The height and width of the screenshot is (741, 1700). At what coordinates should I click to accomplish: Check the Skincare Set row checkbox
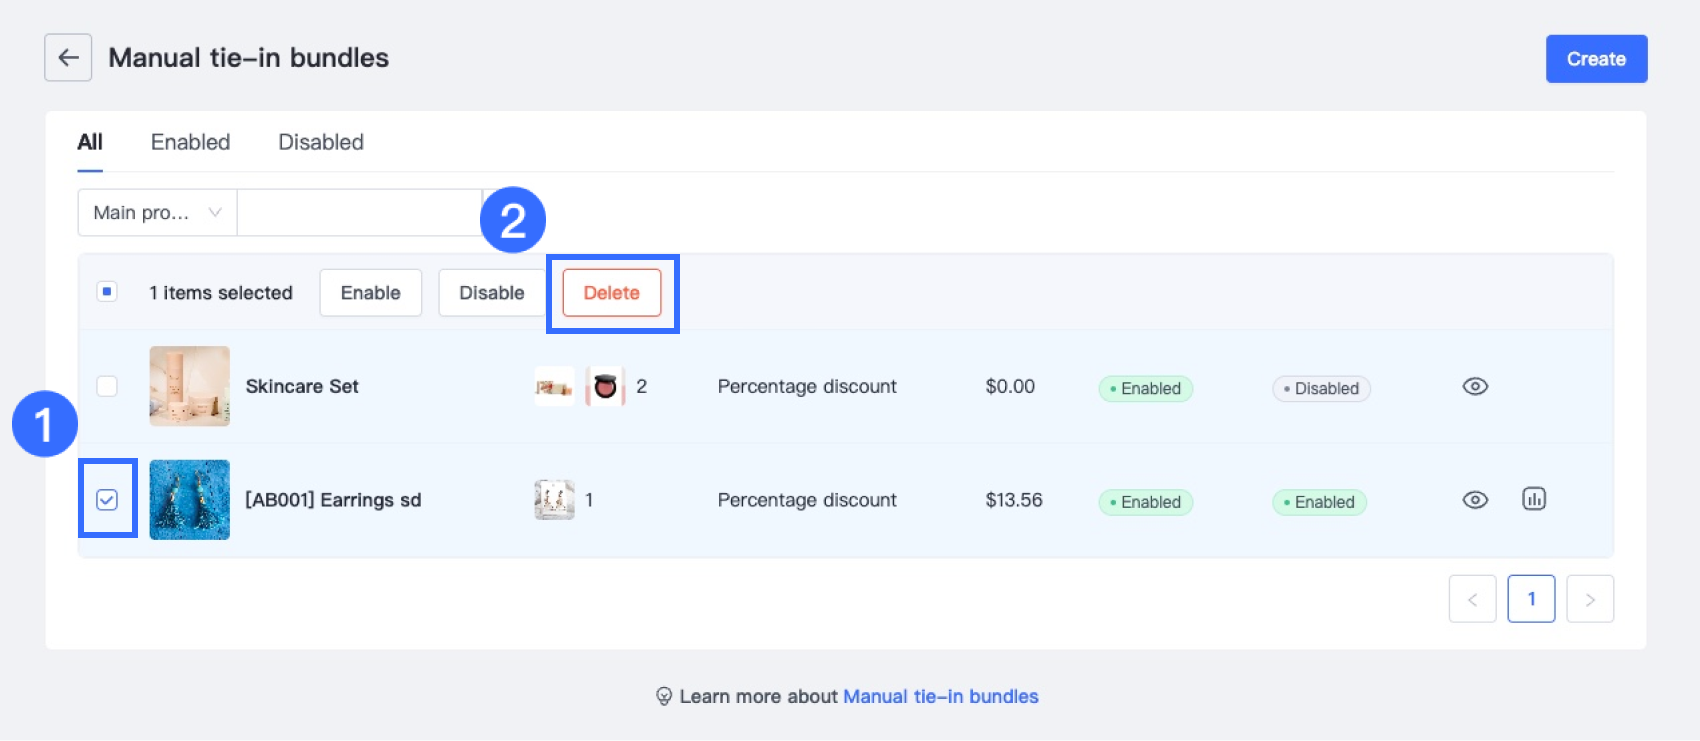tap(107, 386)
